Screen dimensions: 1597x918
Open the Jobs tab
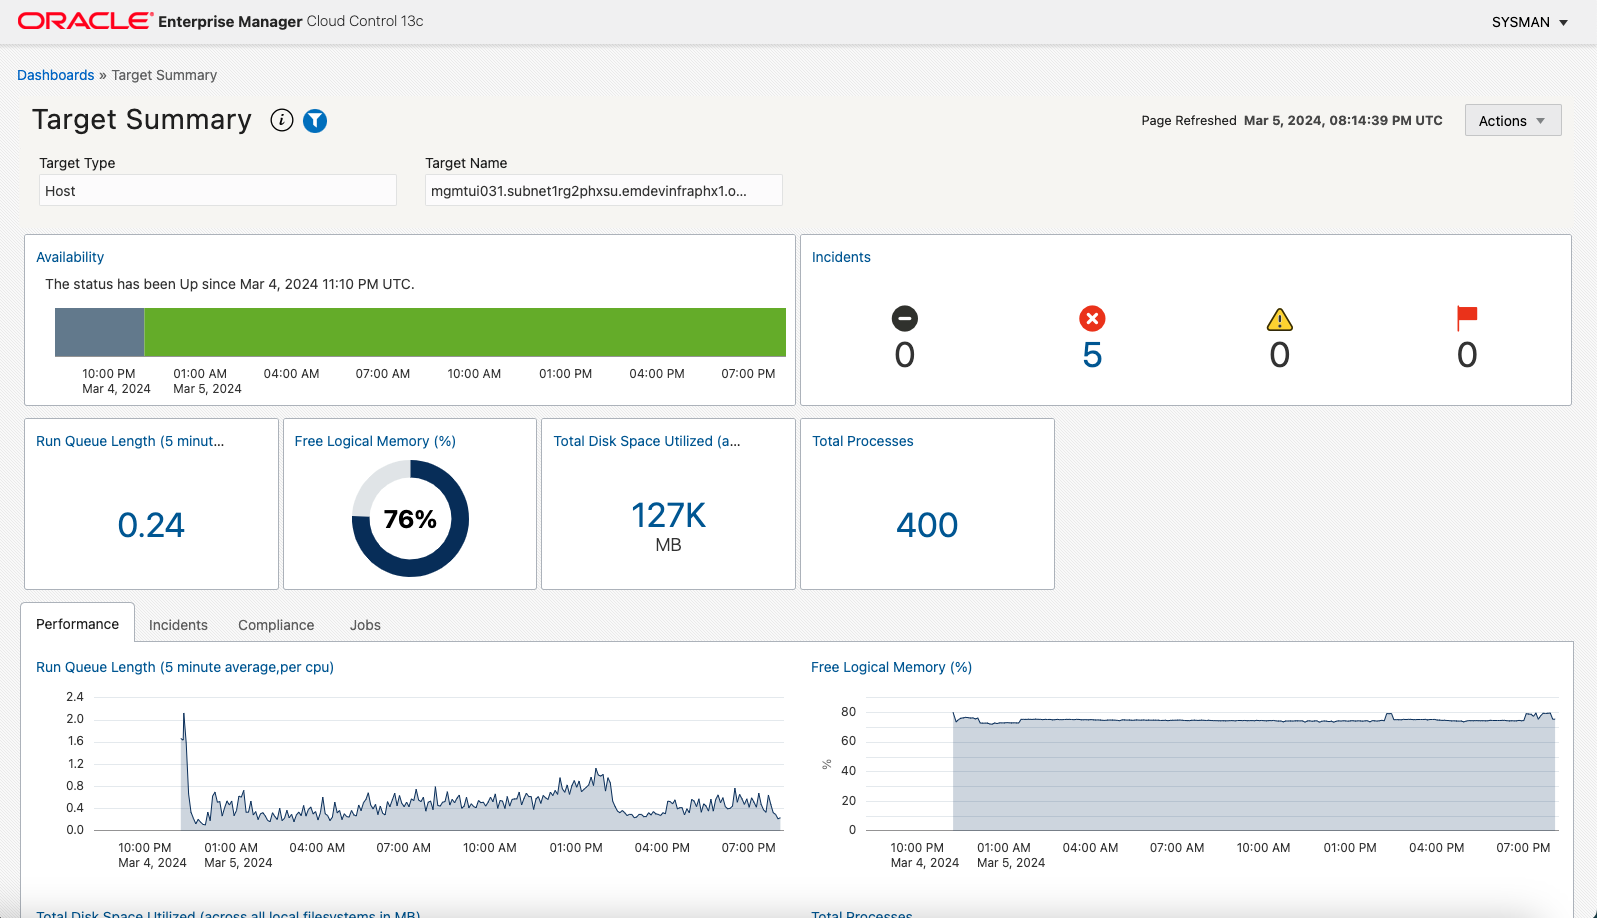click(365, 625)
